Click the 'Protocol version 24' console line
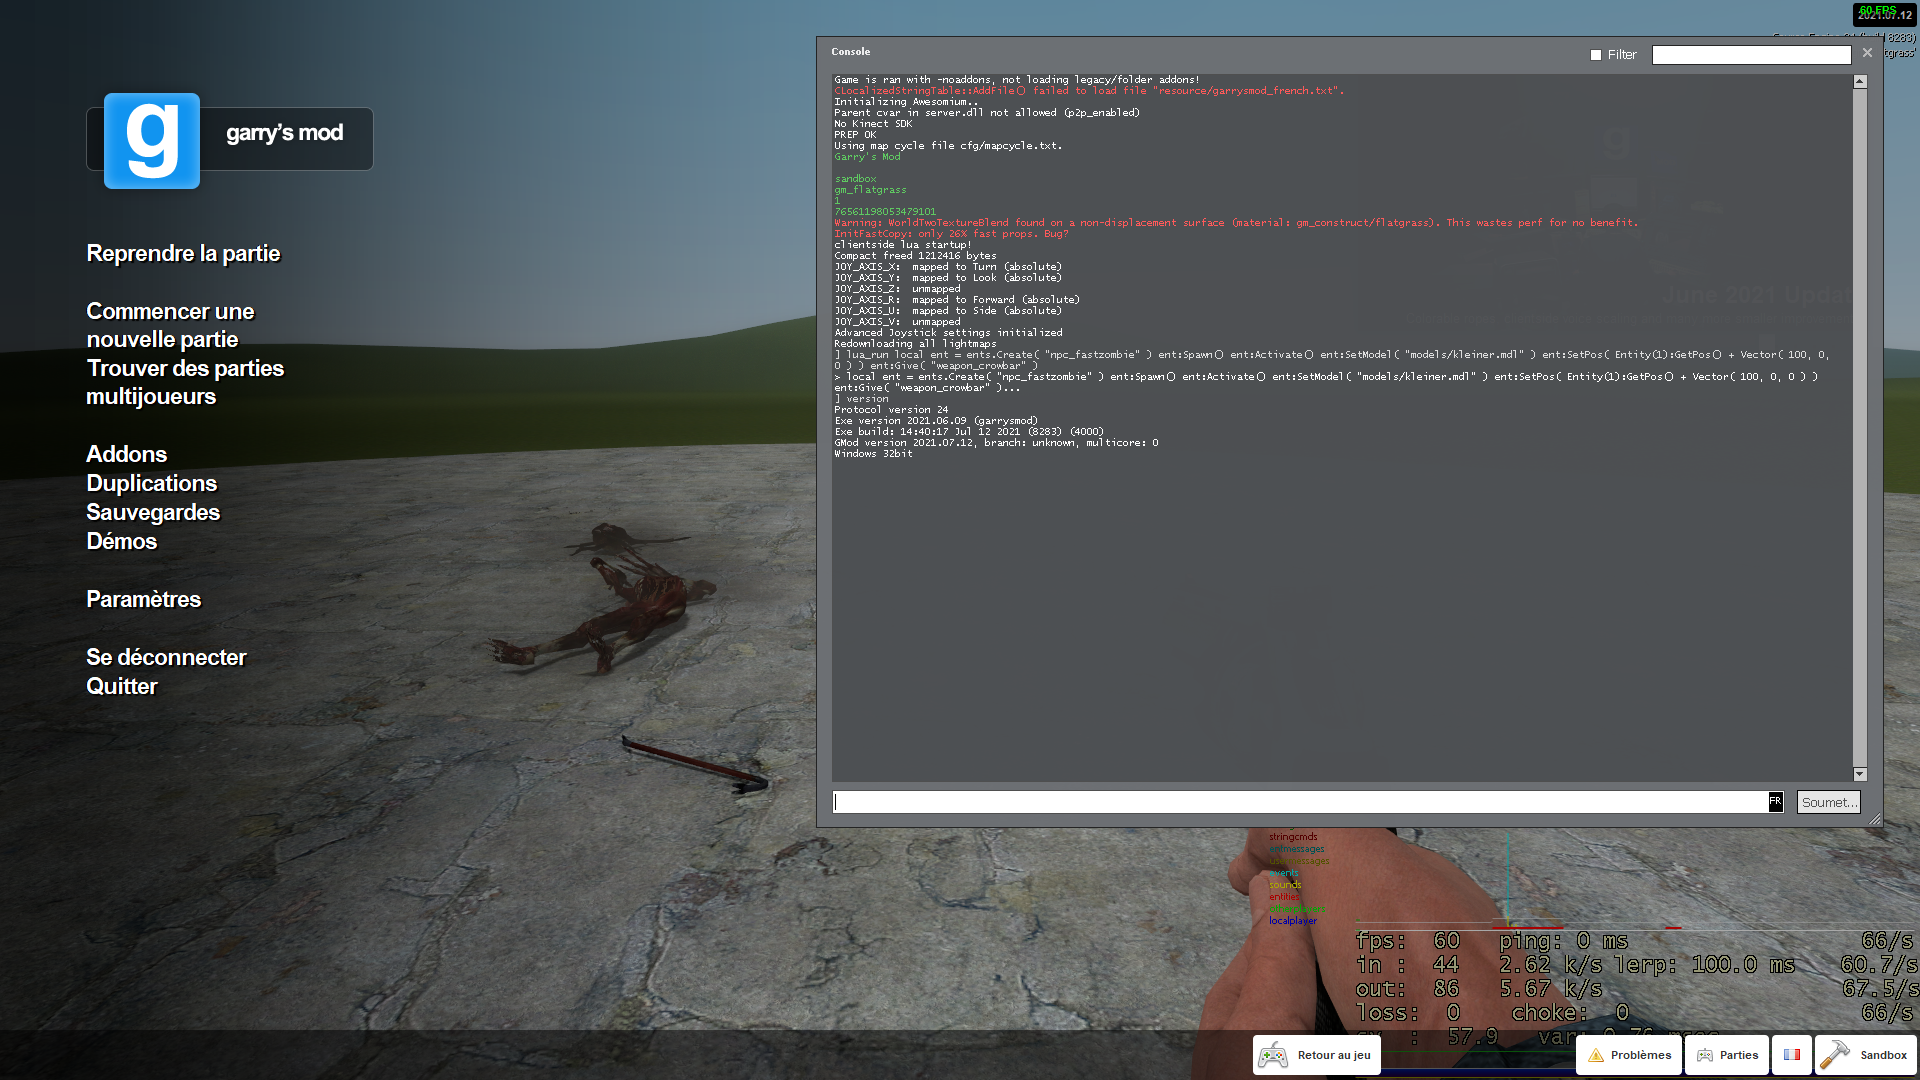This screenshot has width=1920, height=1080. tap(891, 410)
